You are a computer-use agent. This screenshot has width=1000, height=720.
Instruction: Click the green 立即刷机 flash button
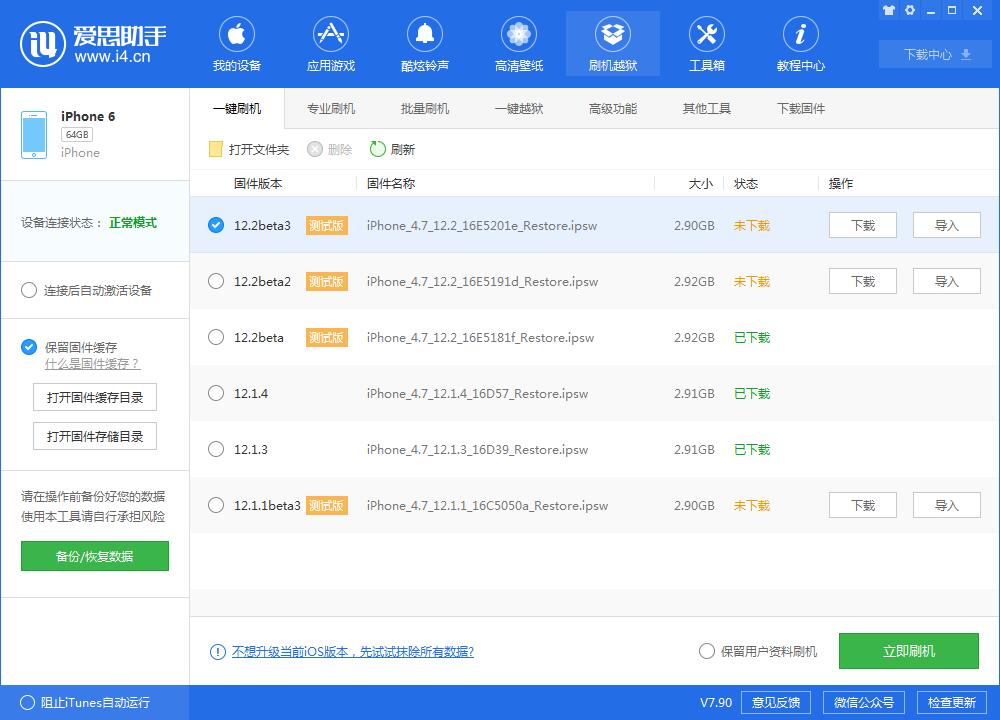pos(908,650)
